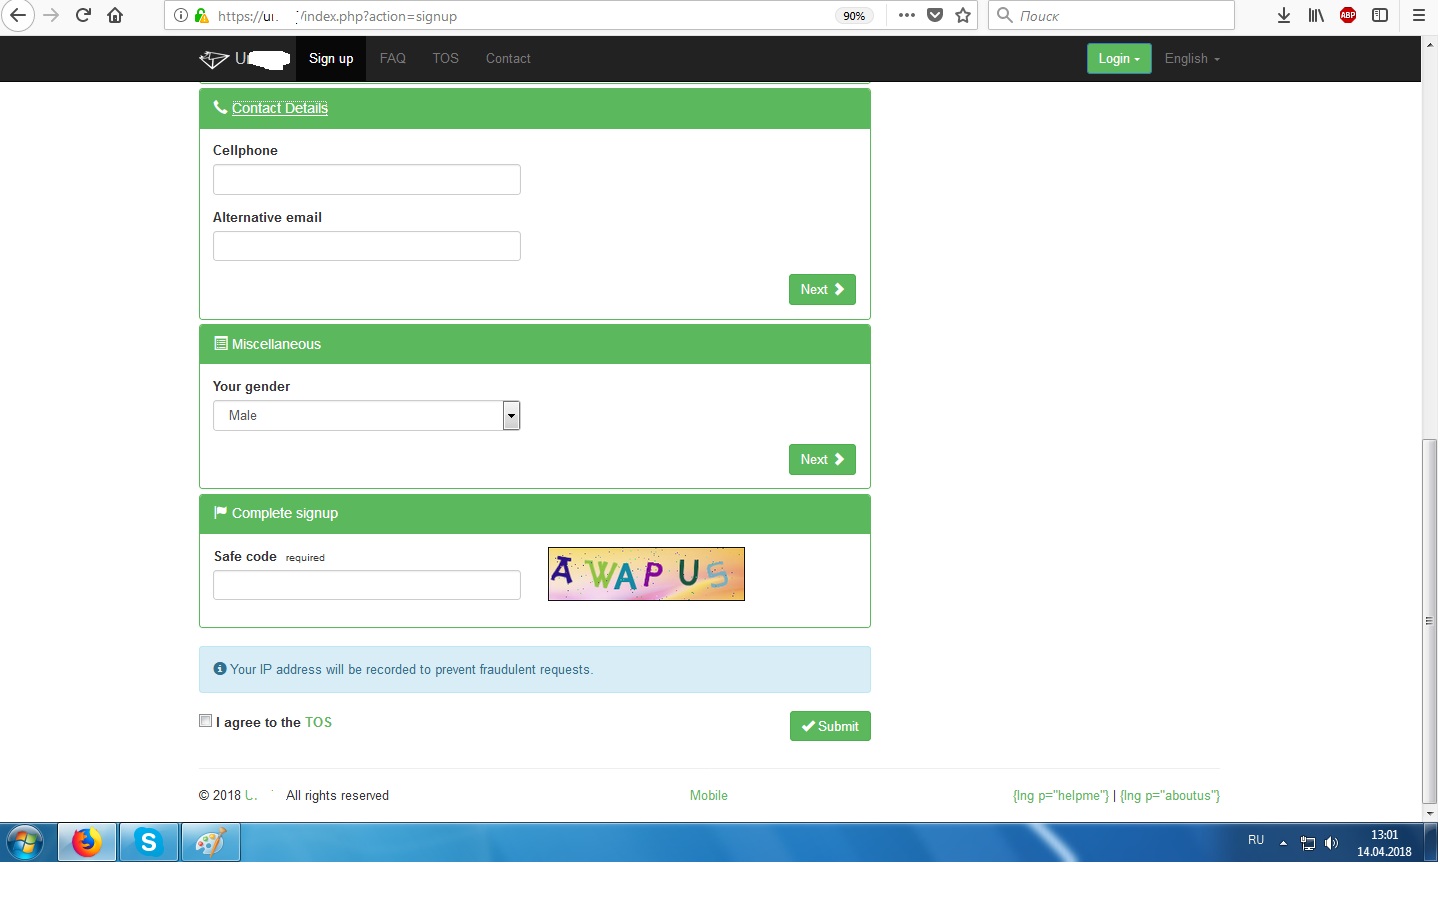
Task: Open the TOS nav link
Action: click(446, 59)
